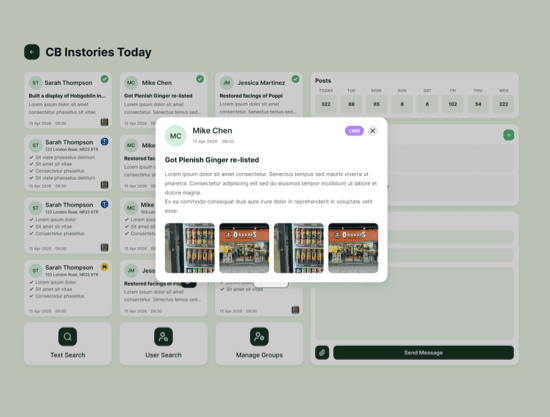Click the purple tag badge in popup

coord(354,131)
